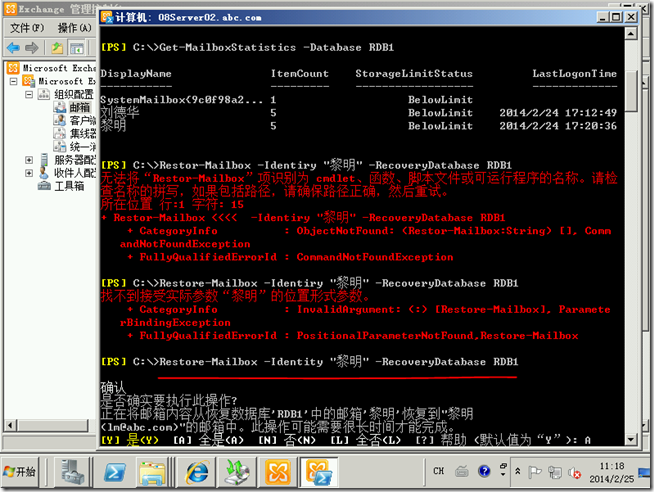
Task: Click the shell scrollbar up arrow
Action: [x=631, y=33]
